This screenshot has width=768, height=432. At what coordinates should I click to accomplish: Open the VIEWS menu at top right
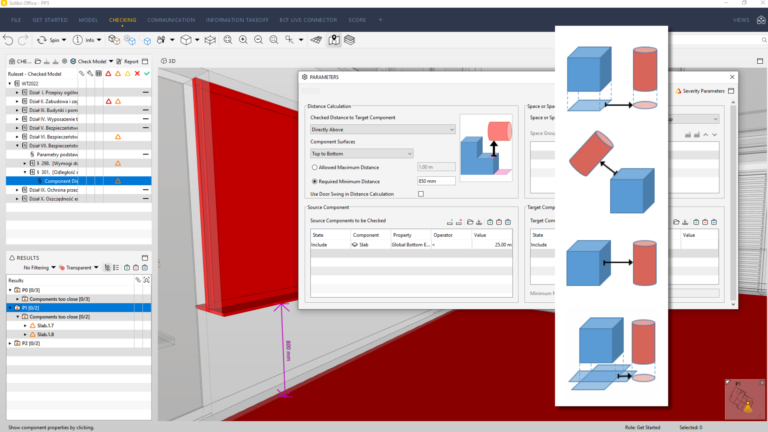(741, 20)
